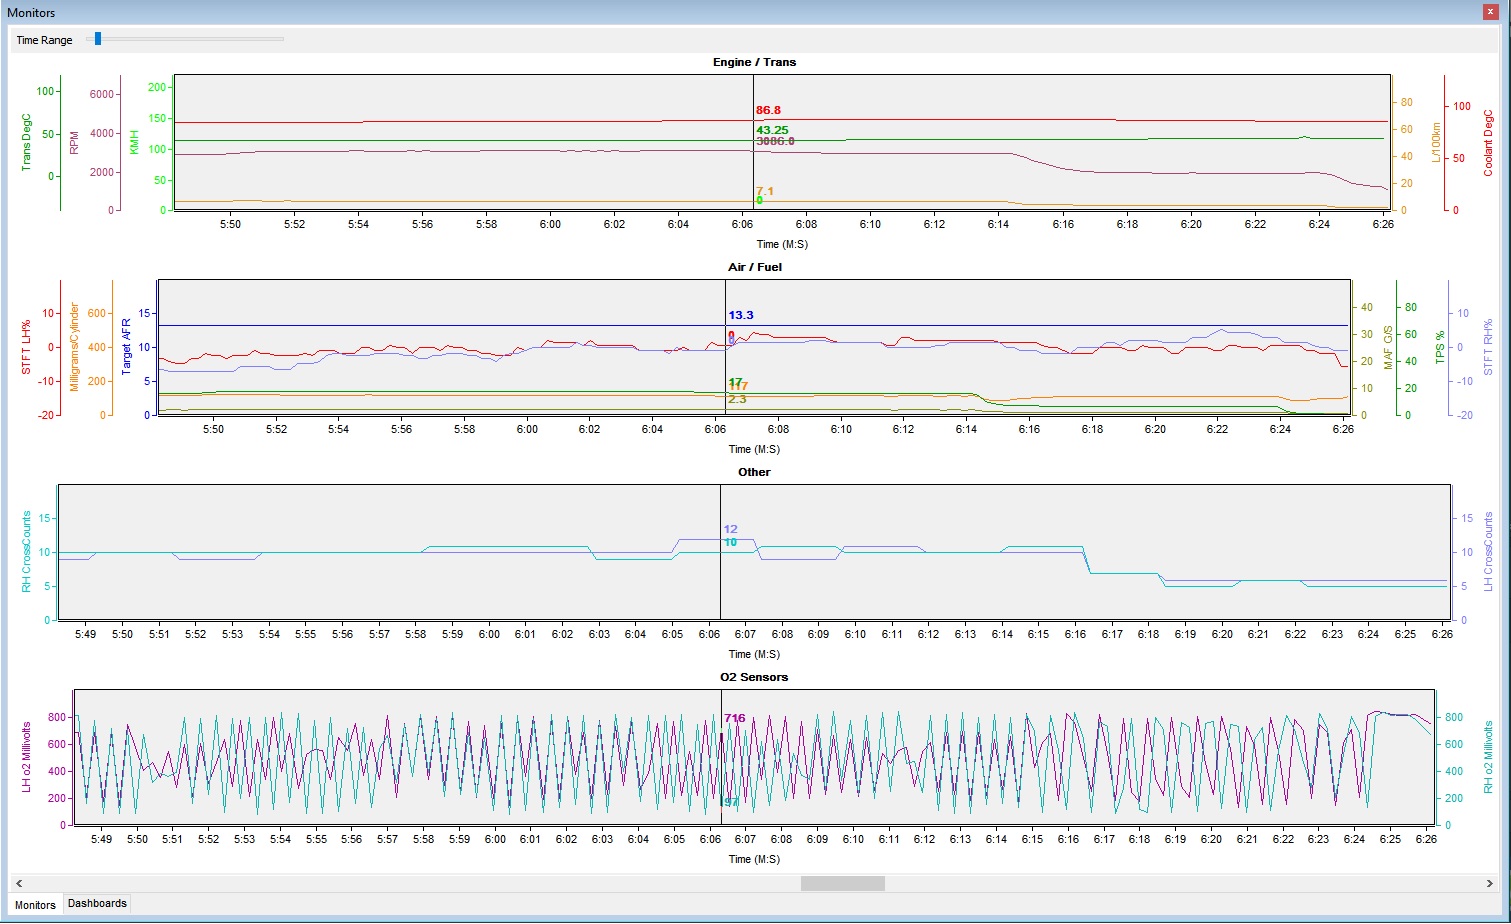Click the 86.8 coolant cursor value
1511x924 pixels.
tap(769, 110)
